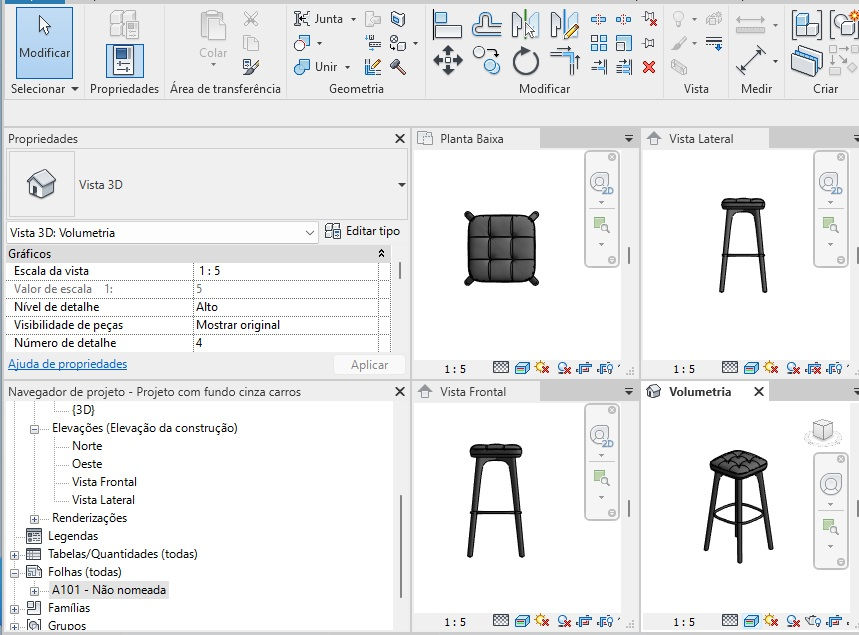Switch to the Vista Frontal view tab
This screenshot has width=859, height=635.
476,392
